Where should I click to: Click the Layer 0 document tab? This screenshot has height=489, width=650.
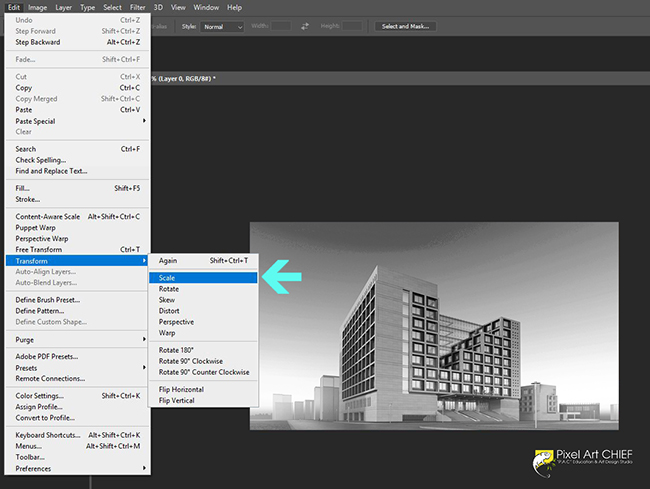[183, 79]
